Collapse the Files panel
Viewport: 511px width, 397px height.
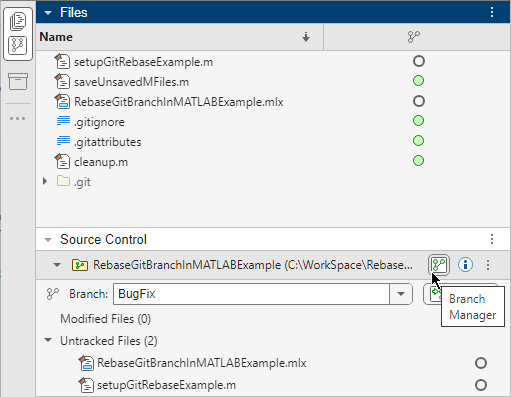click(x=48, y=13)
